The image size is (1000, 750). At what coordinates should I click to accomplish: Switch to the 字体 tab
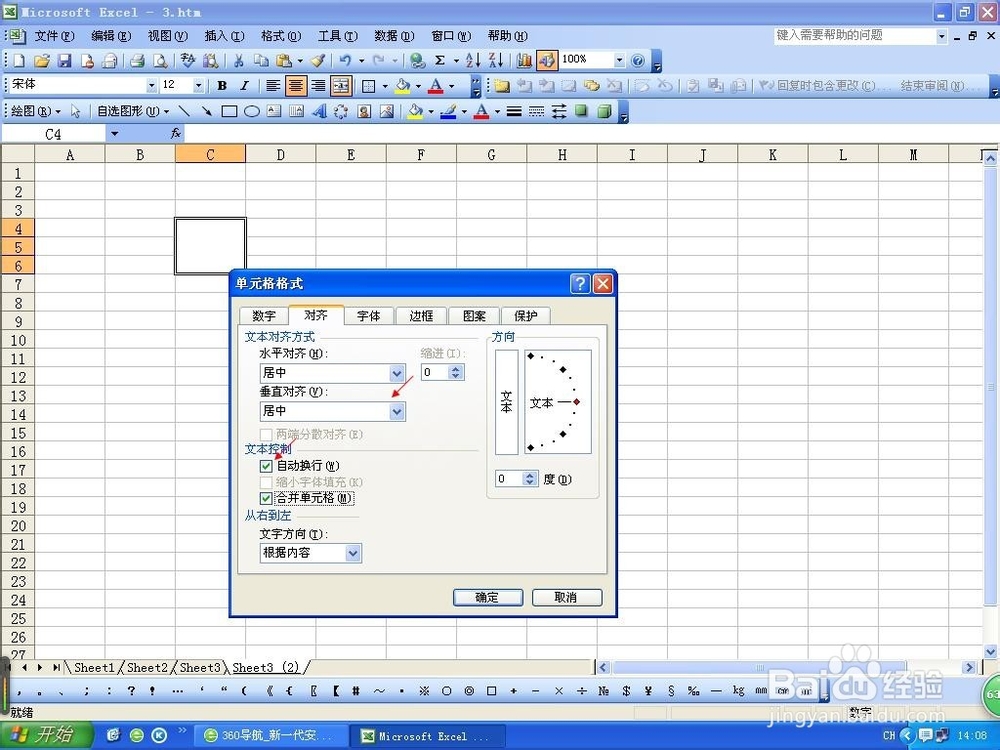(x=368, y=316)
